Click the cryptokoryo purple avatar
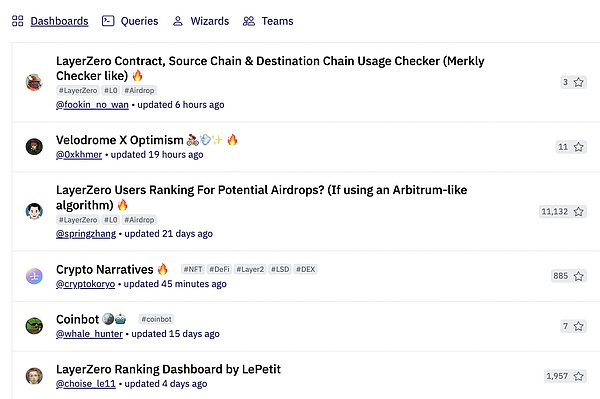600x399 pixels. [34, 276]
